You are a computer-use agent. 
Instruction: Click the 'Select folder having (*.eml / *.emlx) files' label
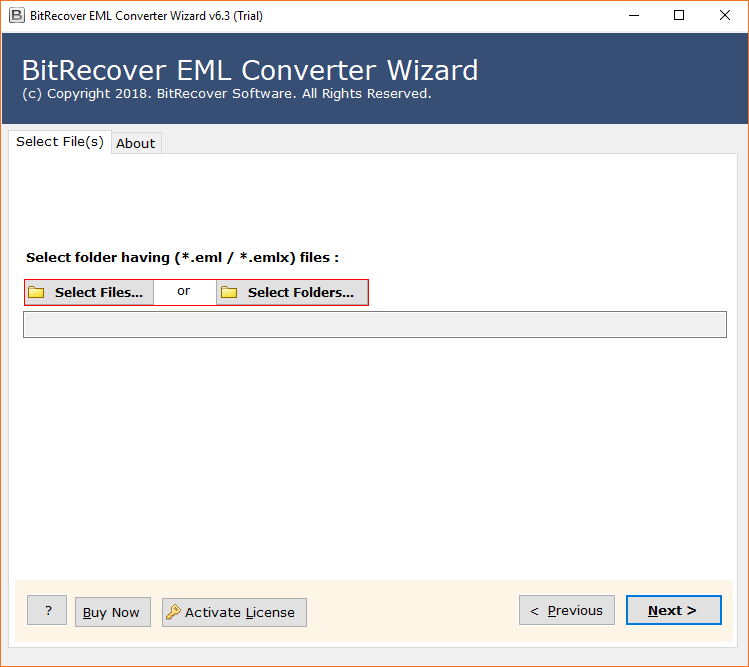click(x=182, y=258)
